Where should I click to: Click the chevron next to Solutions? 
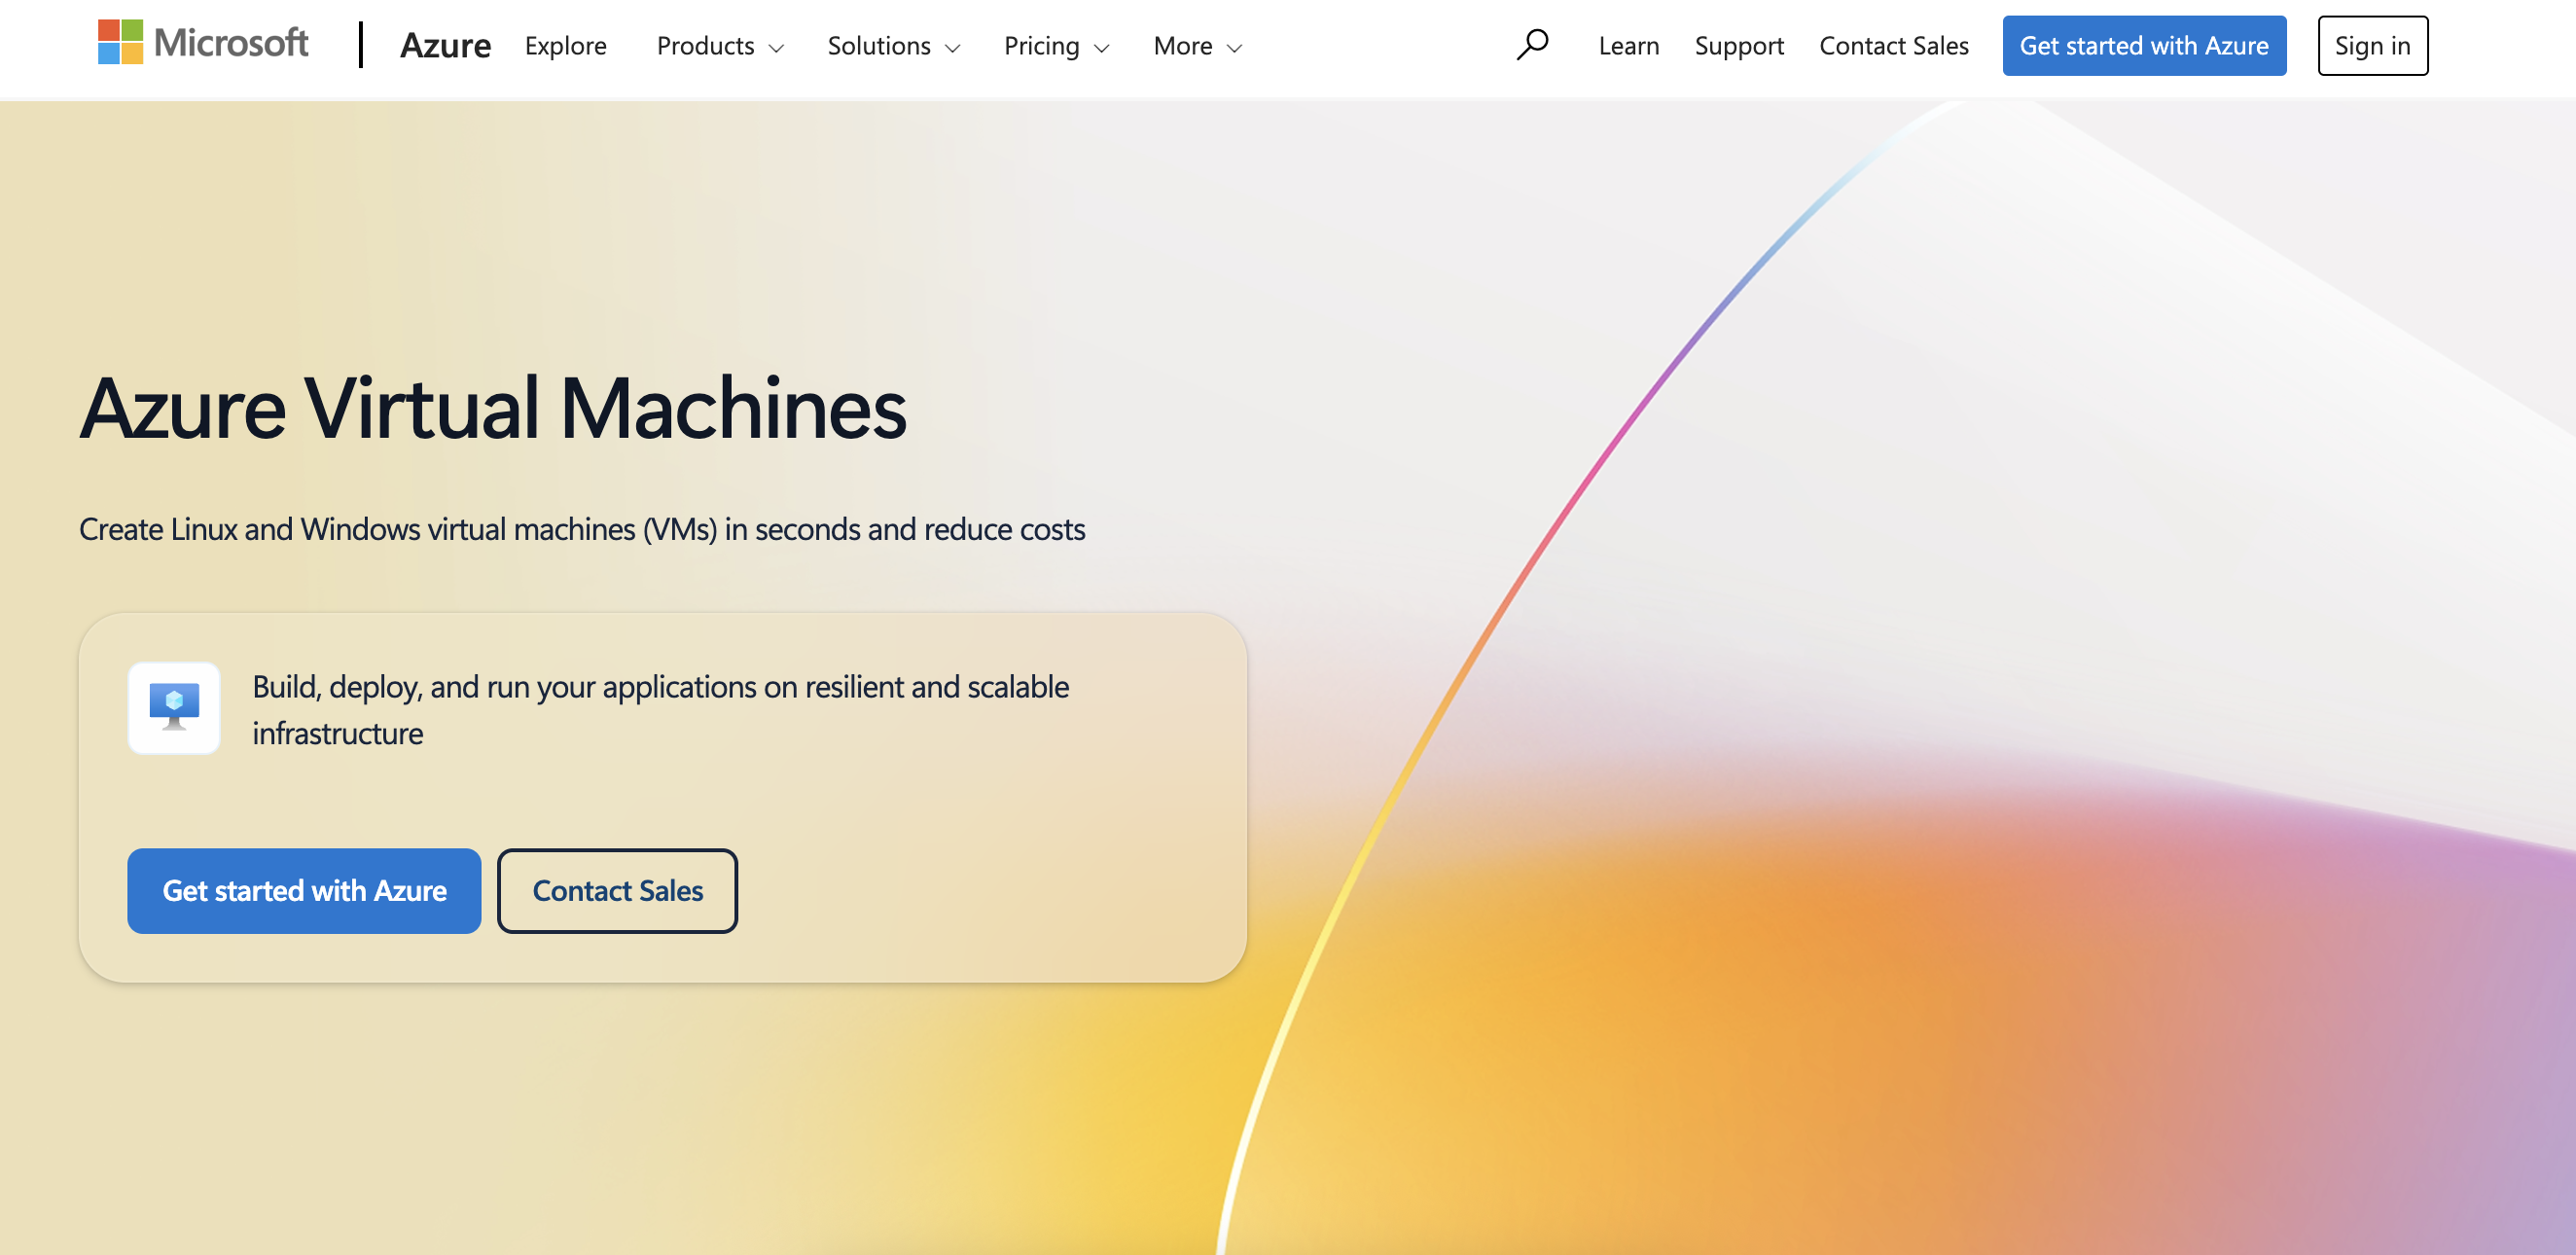click(x=952, y=48)
